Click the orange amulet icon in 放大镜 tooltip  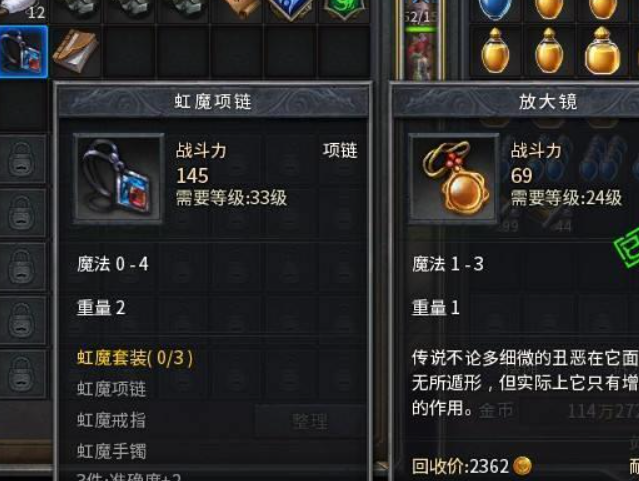[x=454, y=179]
